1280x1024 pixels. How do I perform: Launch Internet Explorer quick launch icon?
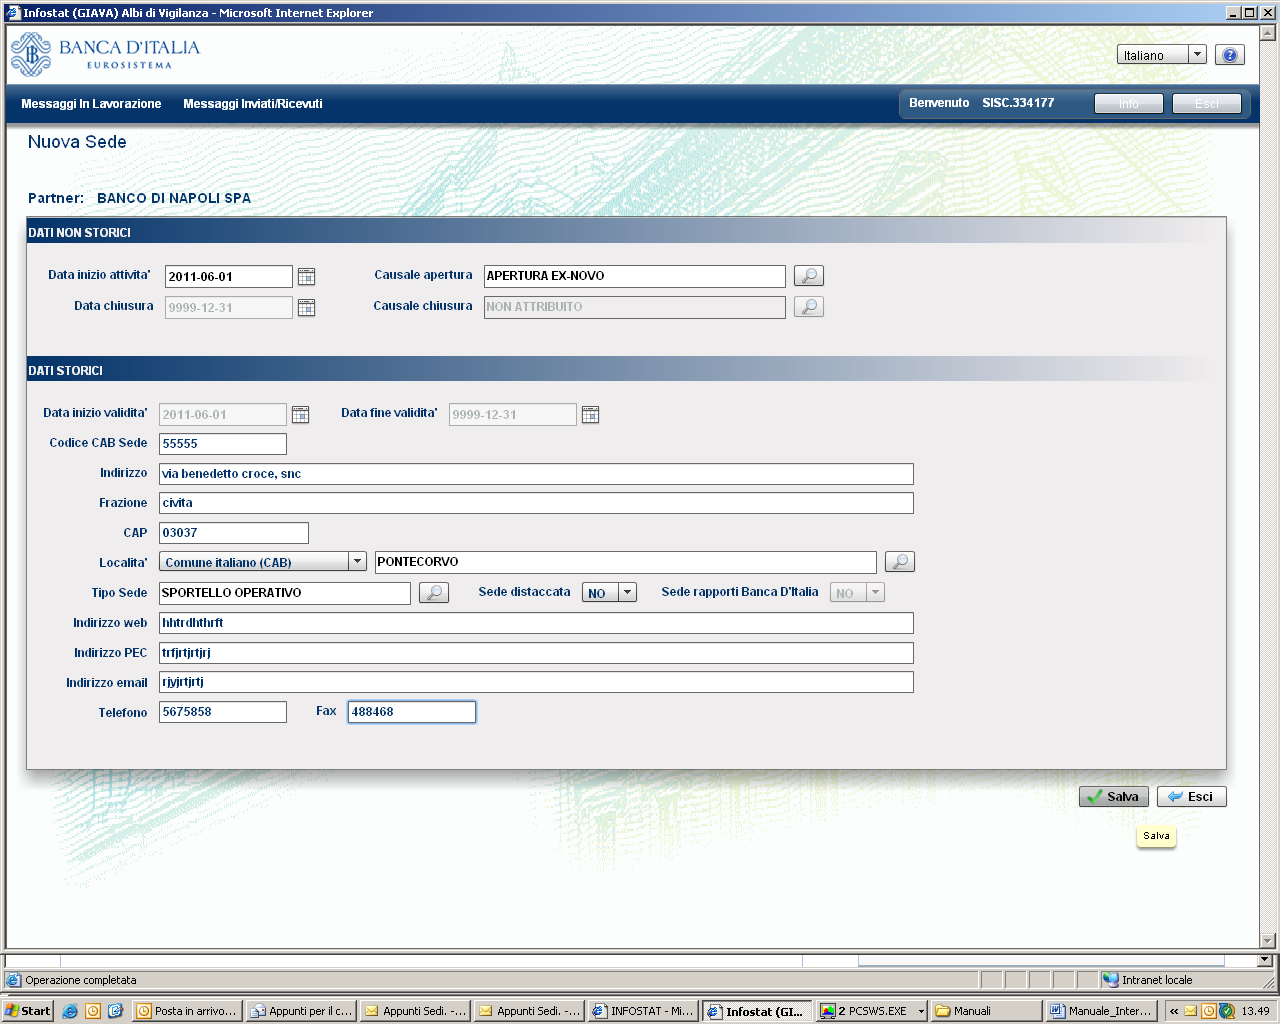(x=70, y=1011)
